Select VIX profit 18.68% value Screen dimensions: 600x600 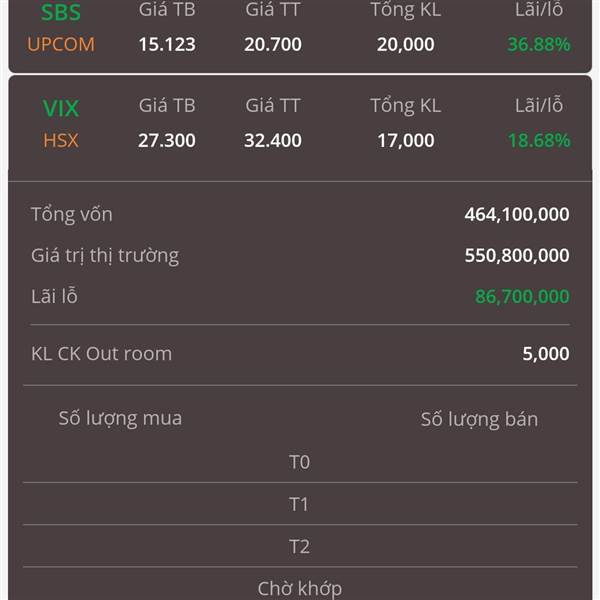point(539,140)
